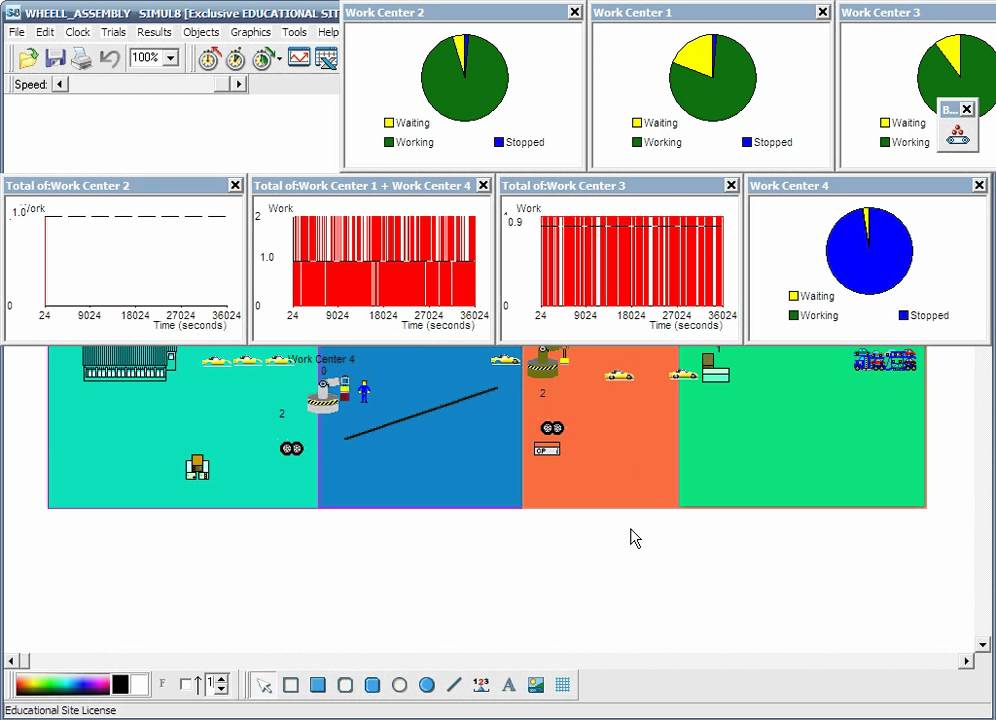Image resolution: width=996 pixels, height=720 pixels.
Task: Select the black color swatch
Action: (x=120, y=685)
